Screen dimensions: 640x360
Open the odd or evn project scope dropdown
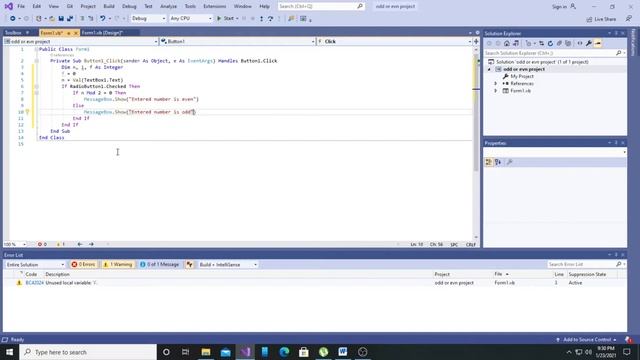80,41
